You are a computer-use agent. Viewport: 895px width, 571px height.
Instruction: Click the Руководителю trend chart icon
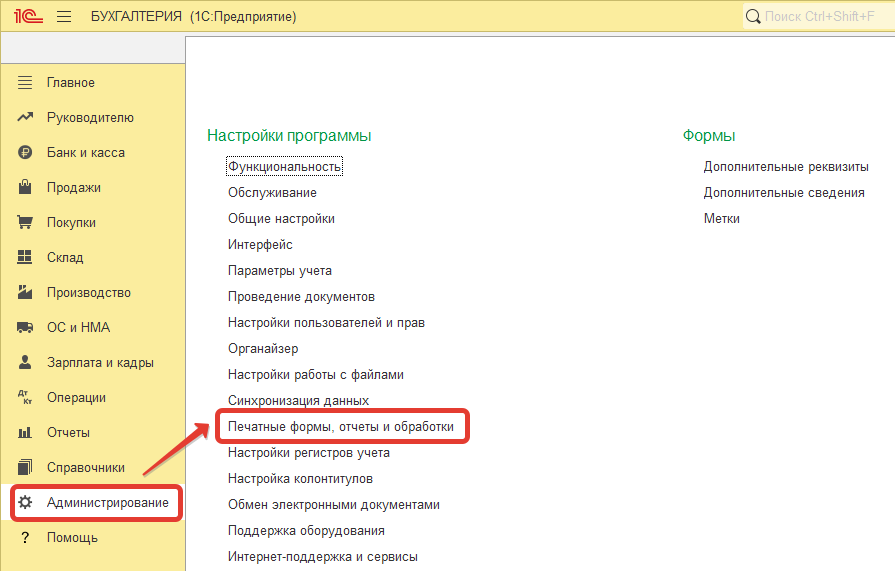pyautogui.click(x=25, y=117)
